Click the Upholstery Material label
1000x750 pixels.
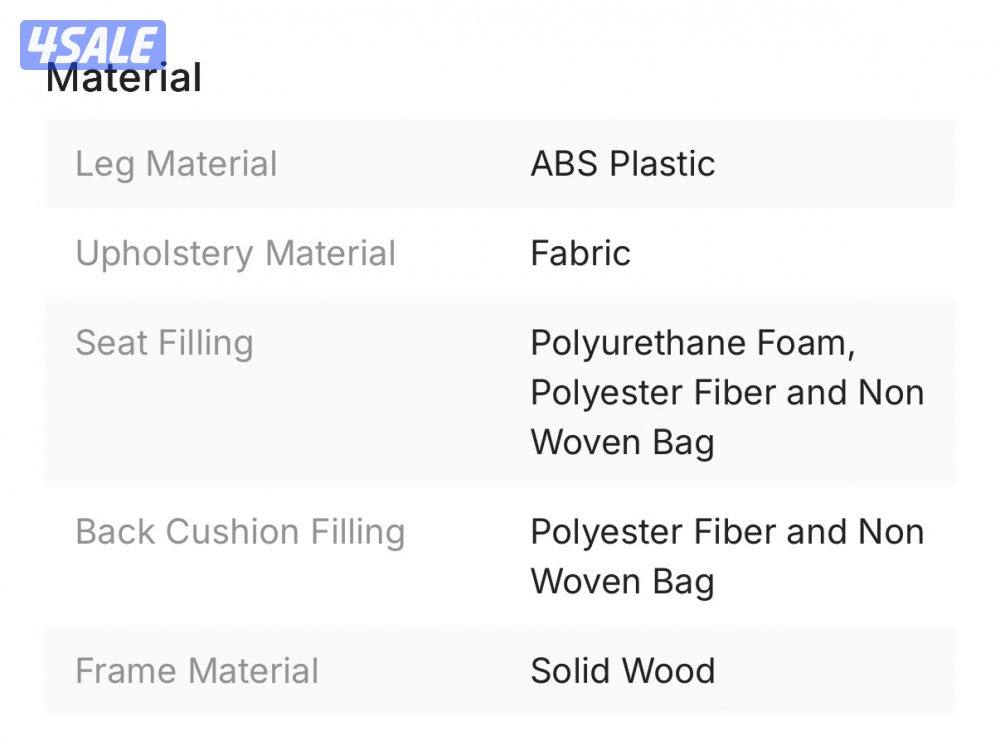[235, 253]
